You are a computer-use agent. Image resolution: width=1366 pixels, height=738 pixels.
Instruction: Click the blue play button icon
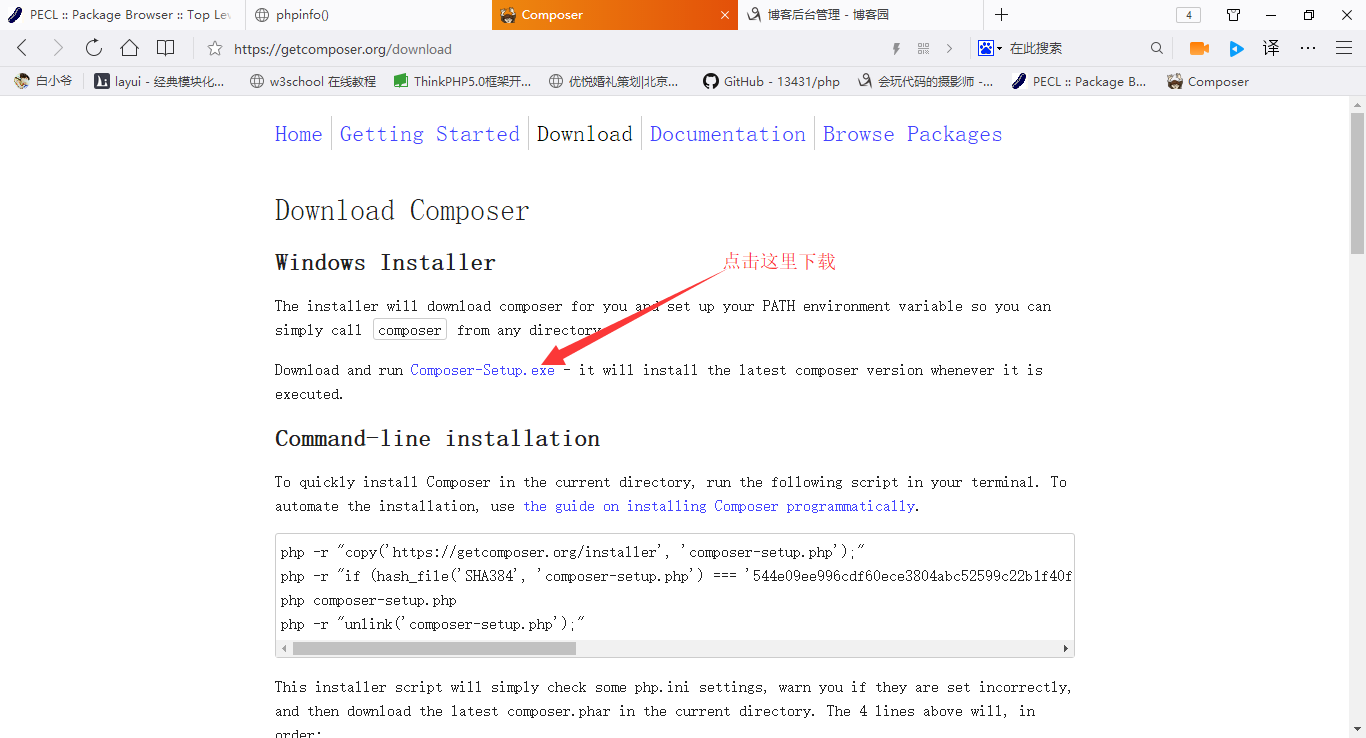click(1236, 48)
